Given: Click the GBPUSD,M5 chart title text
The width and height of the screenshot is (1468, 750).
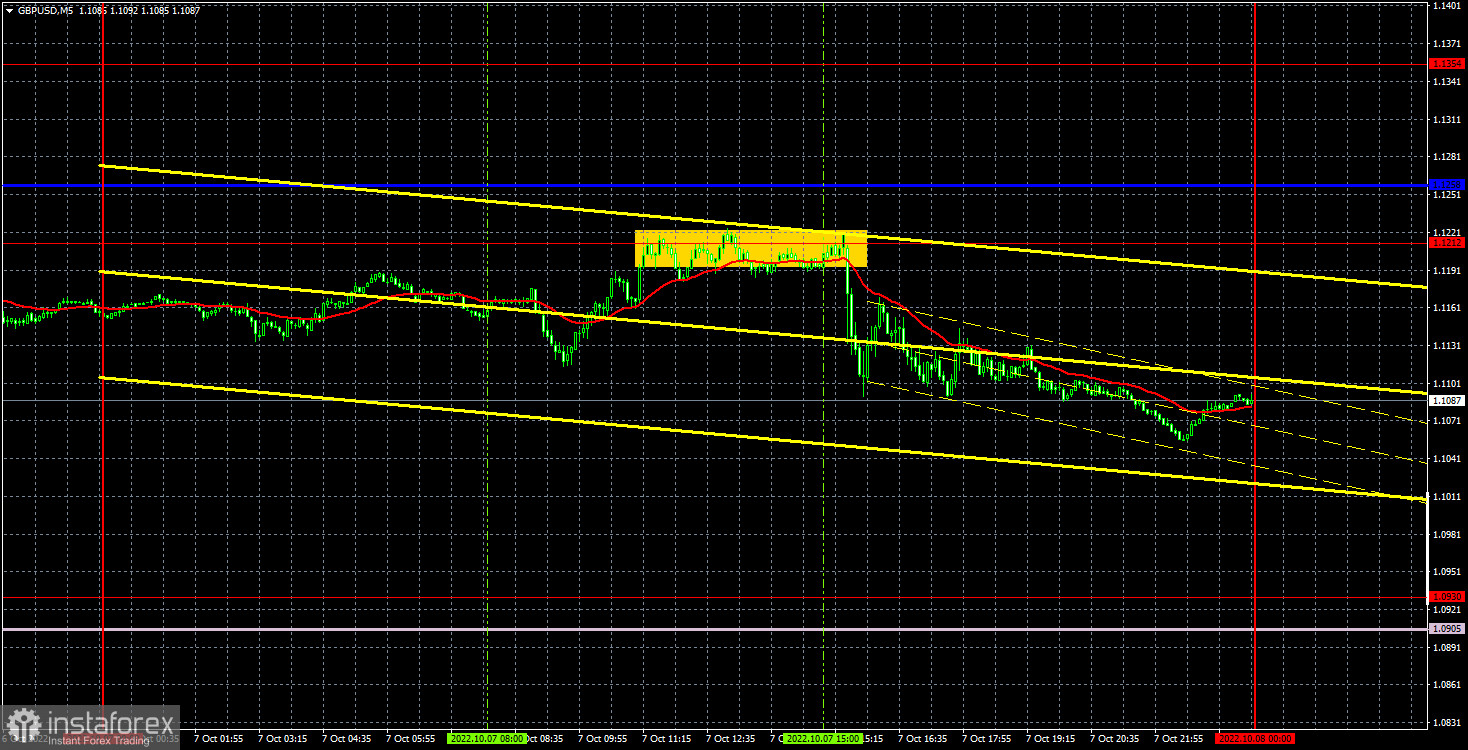Looking at the screenshot, I should [43, 9].
